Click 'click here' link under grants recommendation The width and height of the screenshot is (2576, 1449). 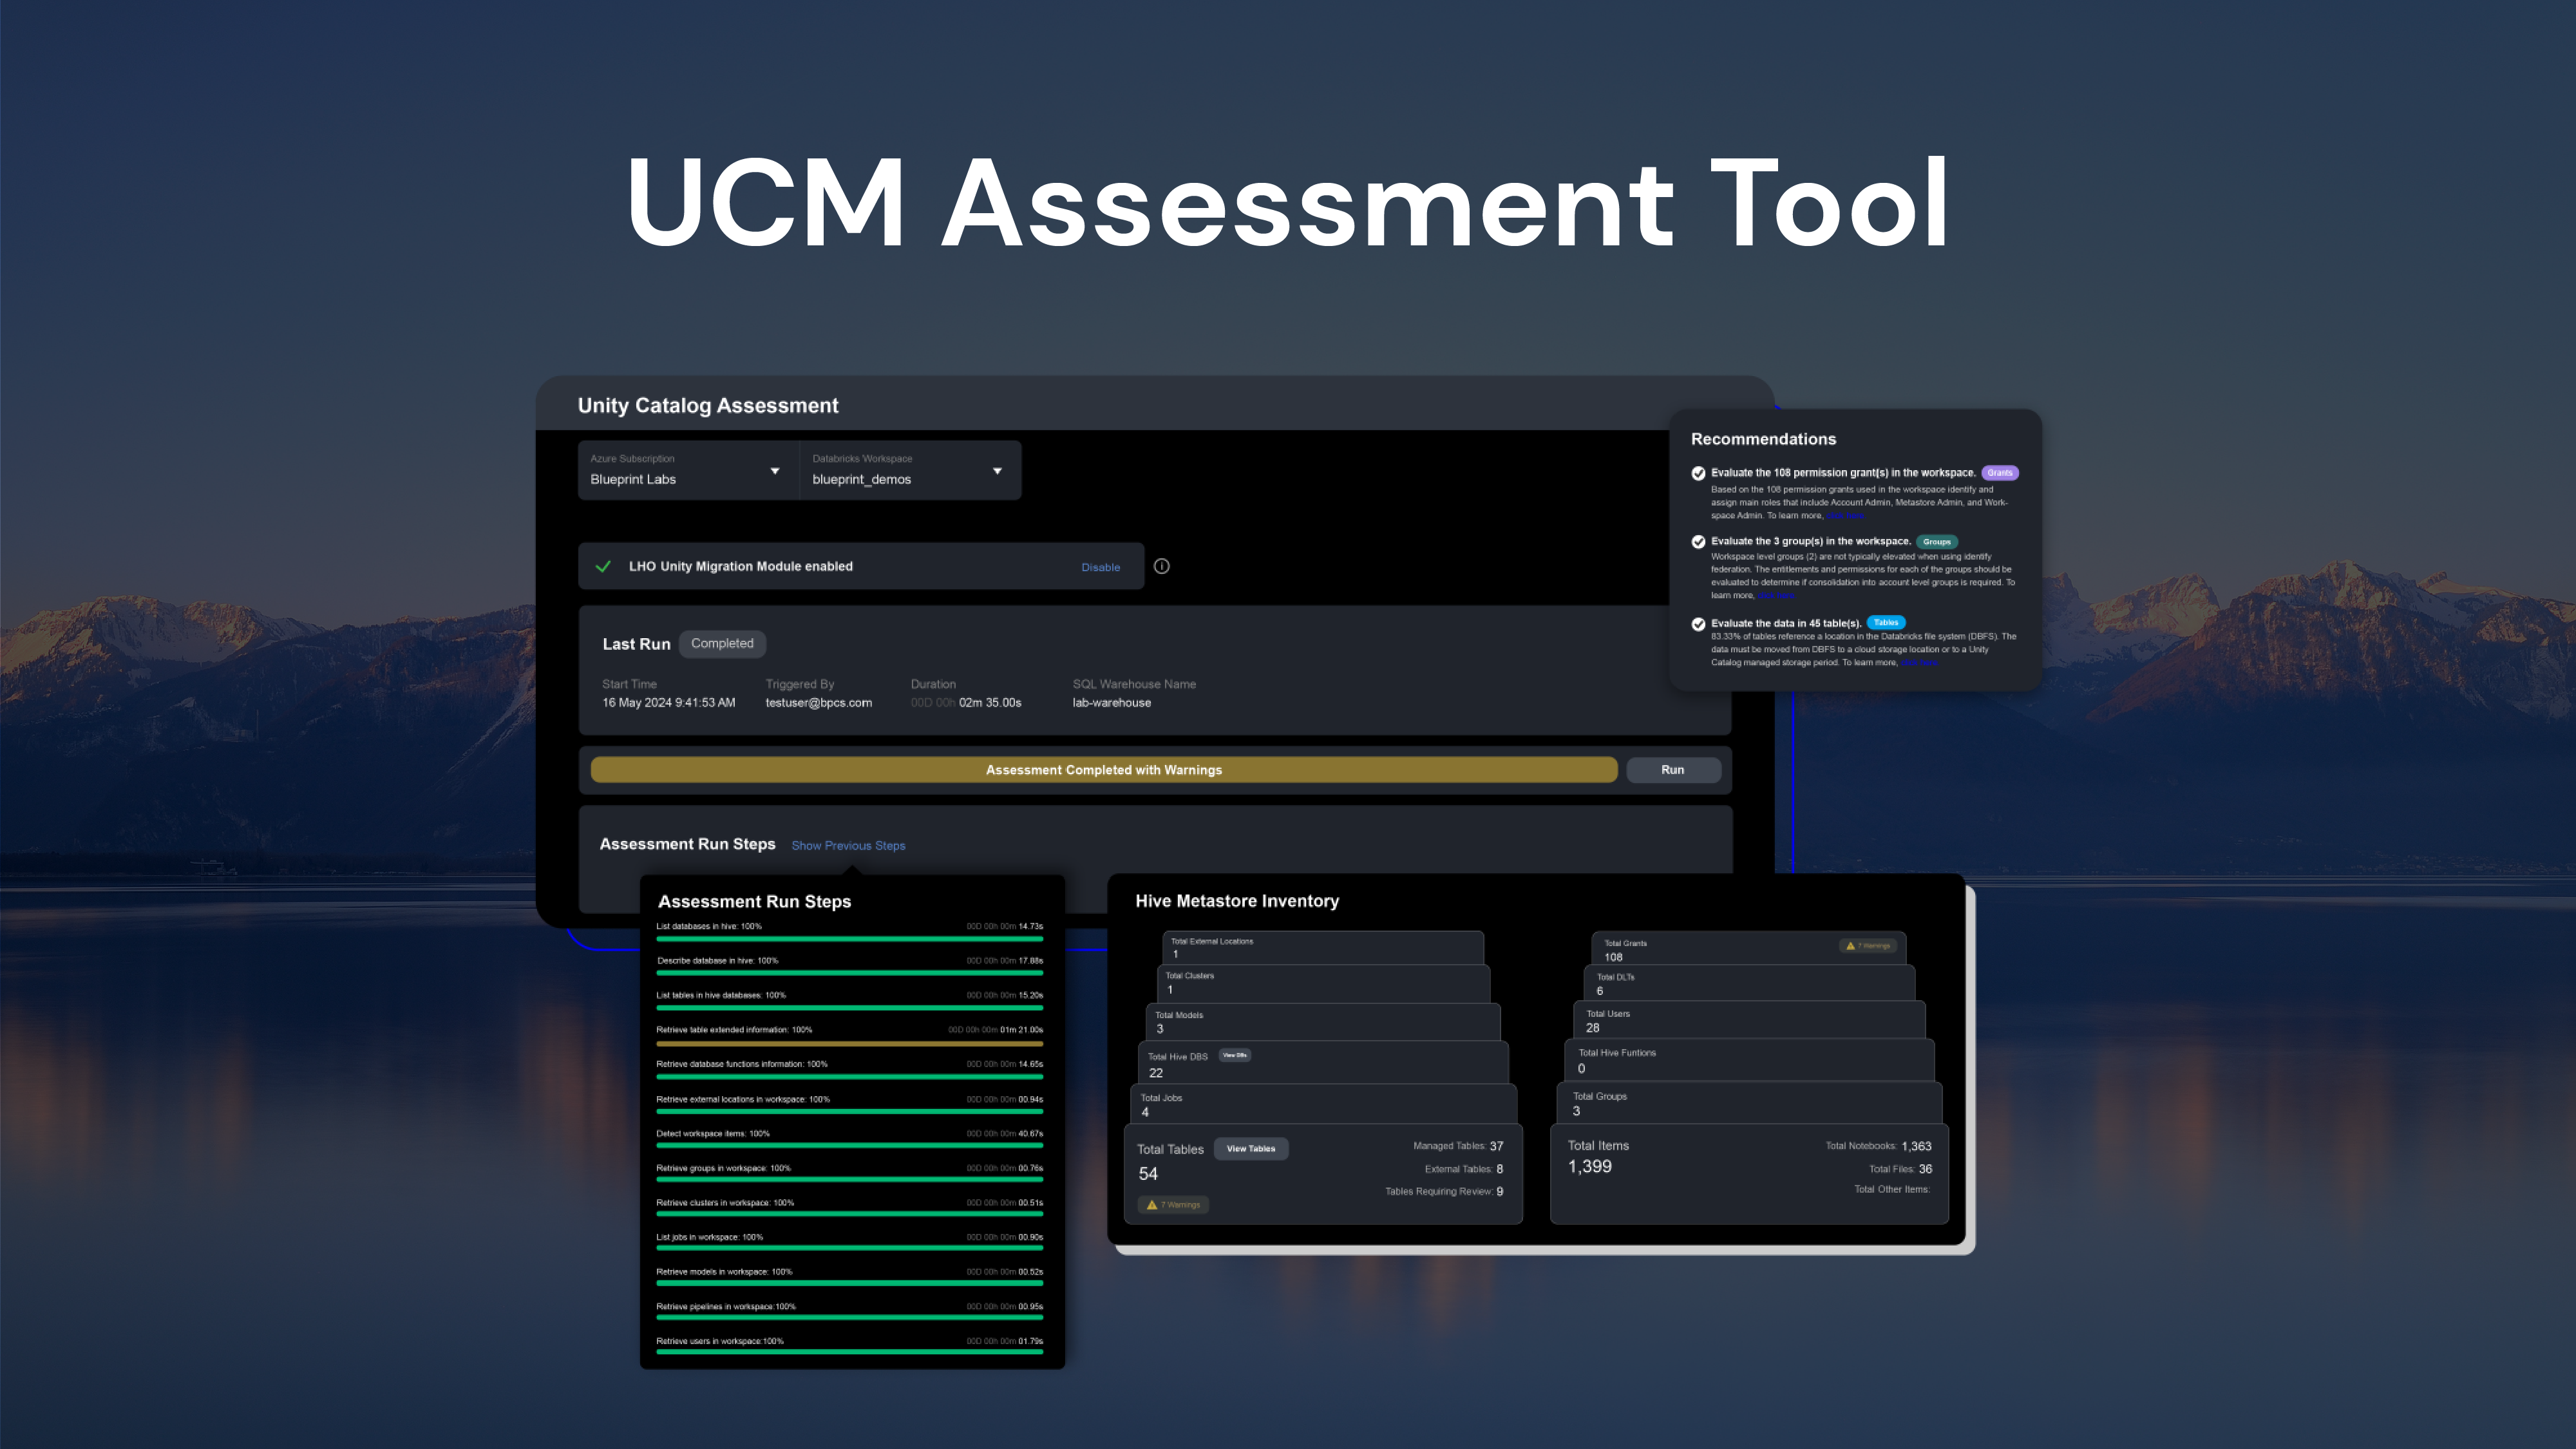(x=1845, y=516)
